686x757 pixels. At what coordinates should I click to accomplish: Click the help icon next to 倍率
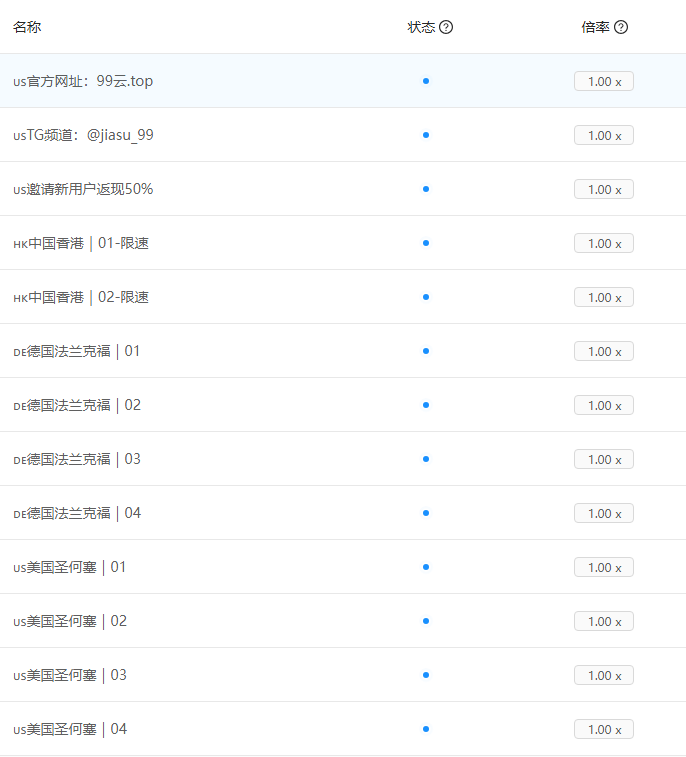[621, 27]
